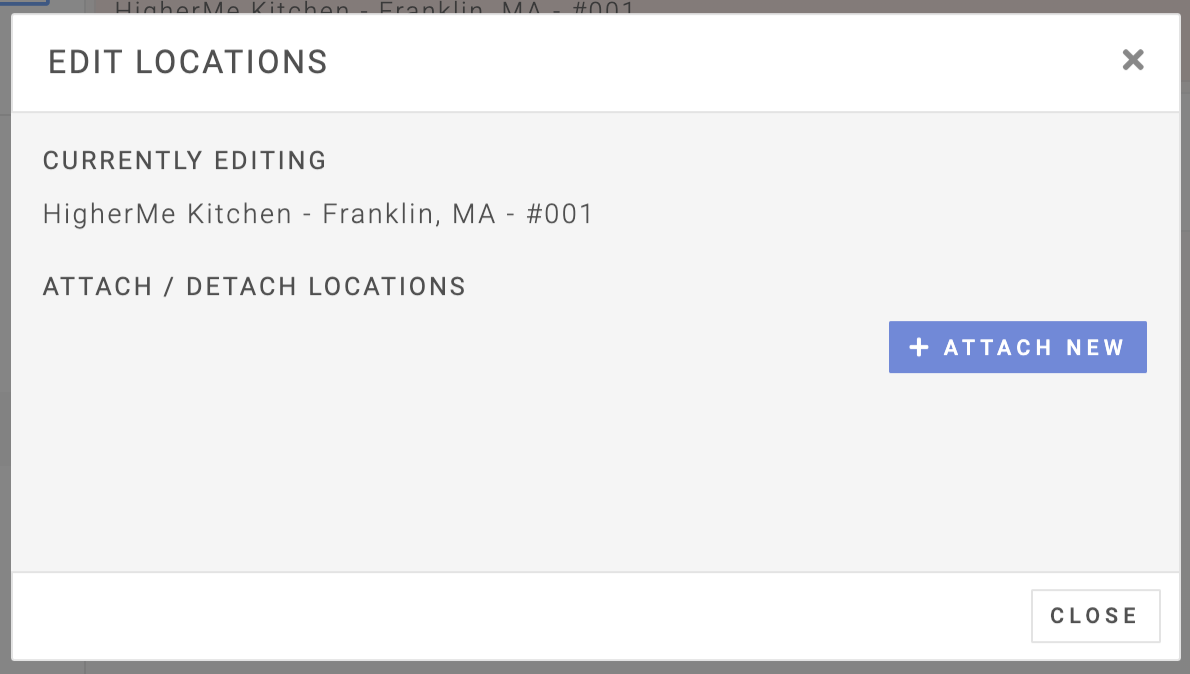This screenshot has width=1190, height=674.
Task: Click blank header space beside the title
Action: [700, 62]
